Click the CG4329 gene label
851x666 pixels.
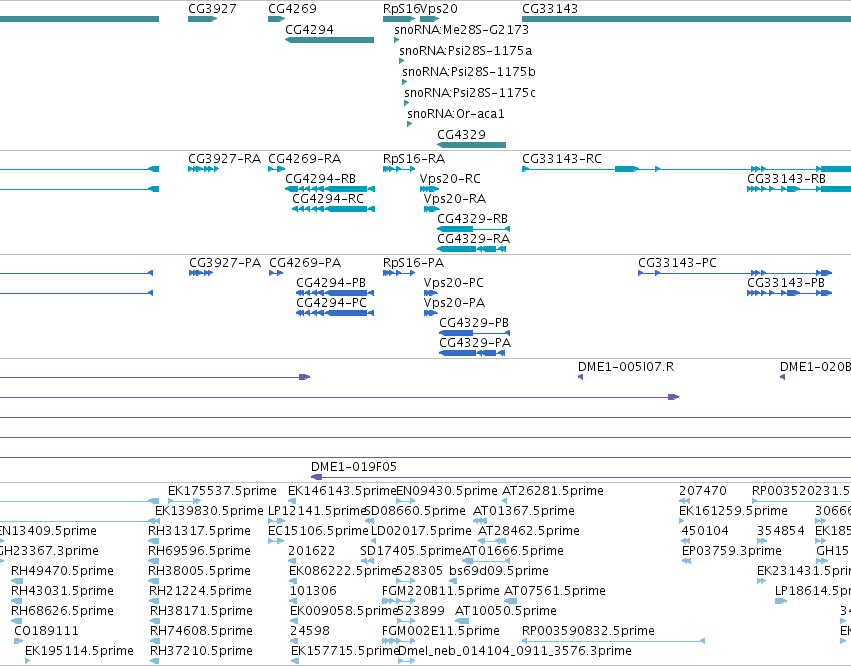[x=461, y=135]
